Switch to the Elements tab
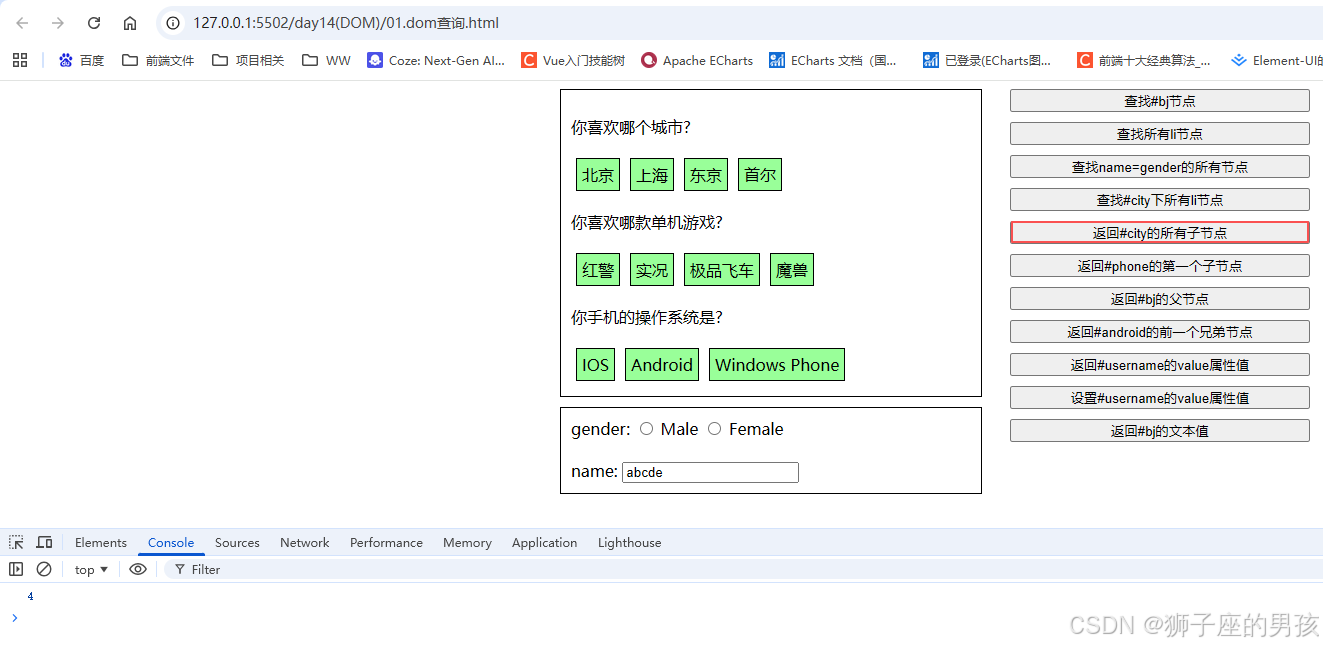The height and width of the screenshot is (647, 1323). (101, 542)
